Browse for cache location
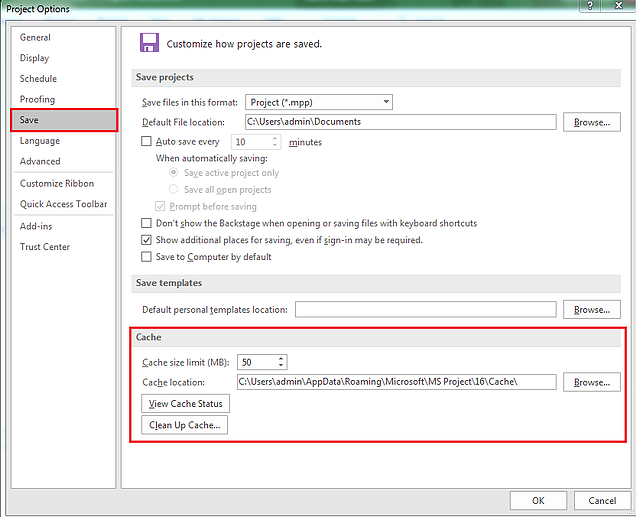Screen dimensions: 636x517 click(x=592, y=382)
